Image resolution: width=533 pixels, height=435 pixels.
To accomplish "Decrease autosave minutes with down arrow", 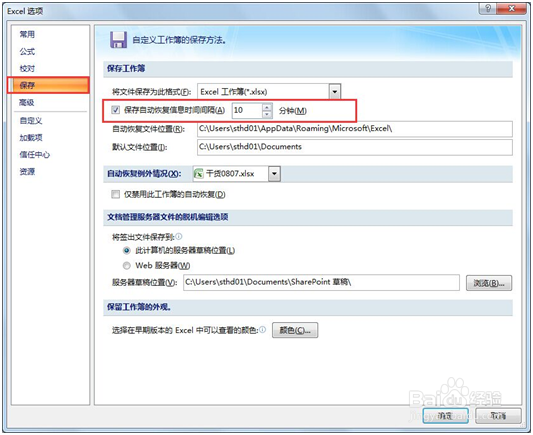I will 267,114.
